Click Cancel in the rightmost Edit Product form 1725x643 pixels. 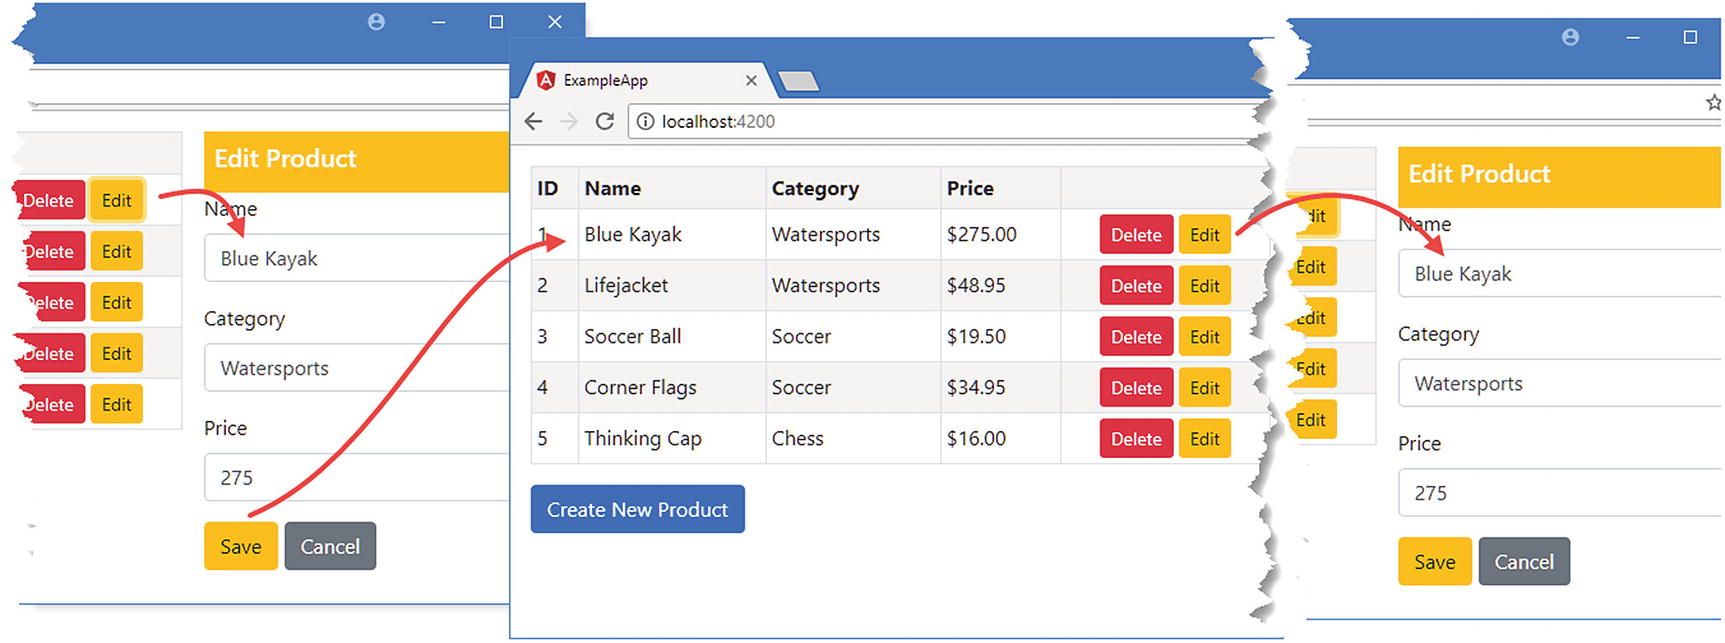pyautogui.click(x=1523, y=562)
